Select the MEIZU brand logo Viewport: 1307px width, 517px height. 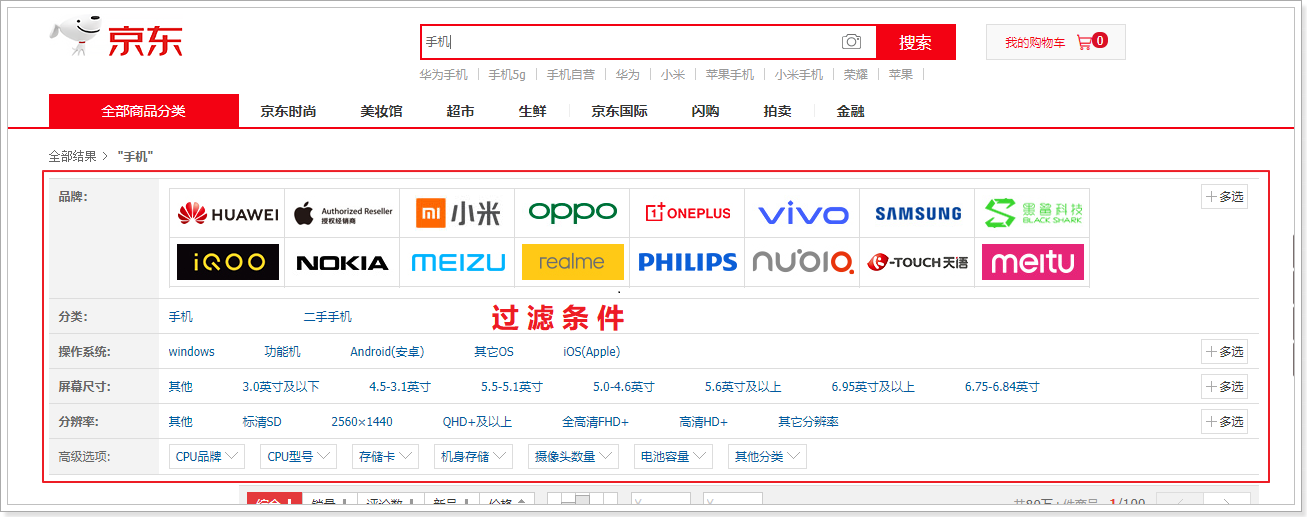tap(457, 262)
